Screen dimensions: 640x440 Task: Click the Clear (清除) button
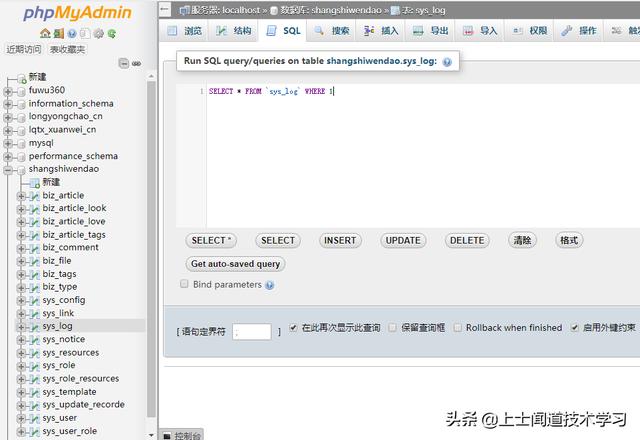tap(522, 240)
